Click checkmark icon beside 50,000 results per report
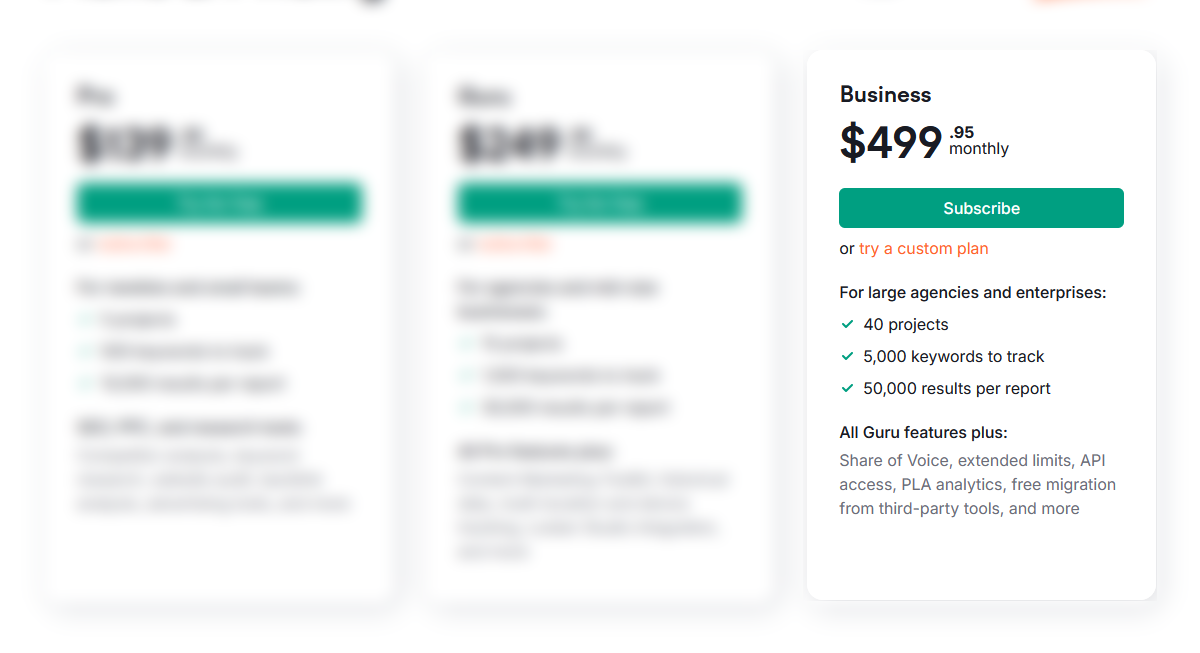 click(x=848, y=388)
